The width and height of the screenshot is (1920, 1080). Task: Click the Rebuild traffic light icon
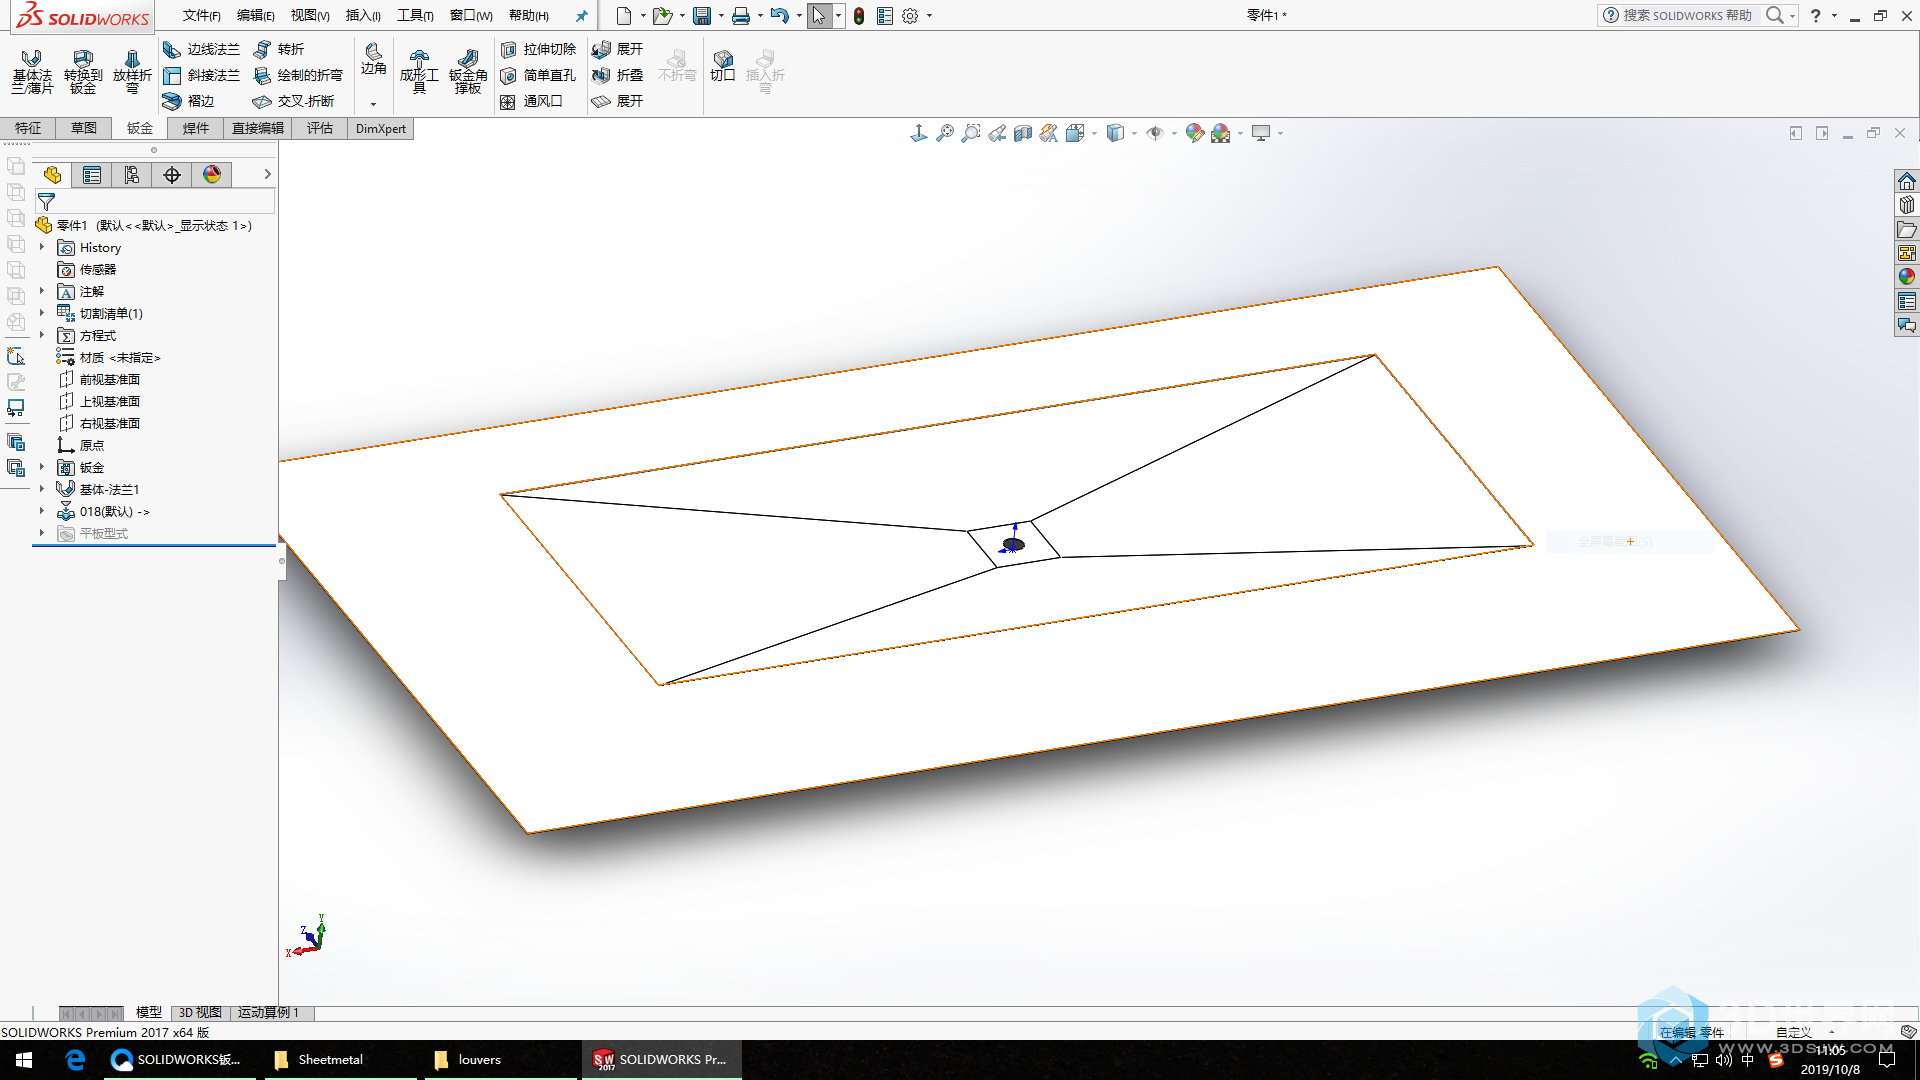[859, 16]
